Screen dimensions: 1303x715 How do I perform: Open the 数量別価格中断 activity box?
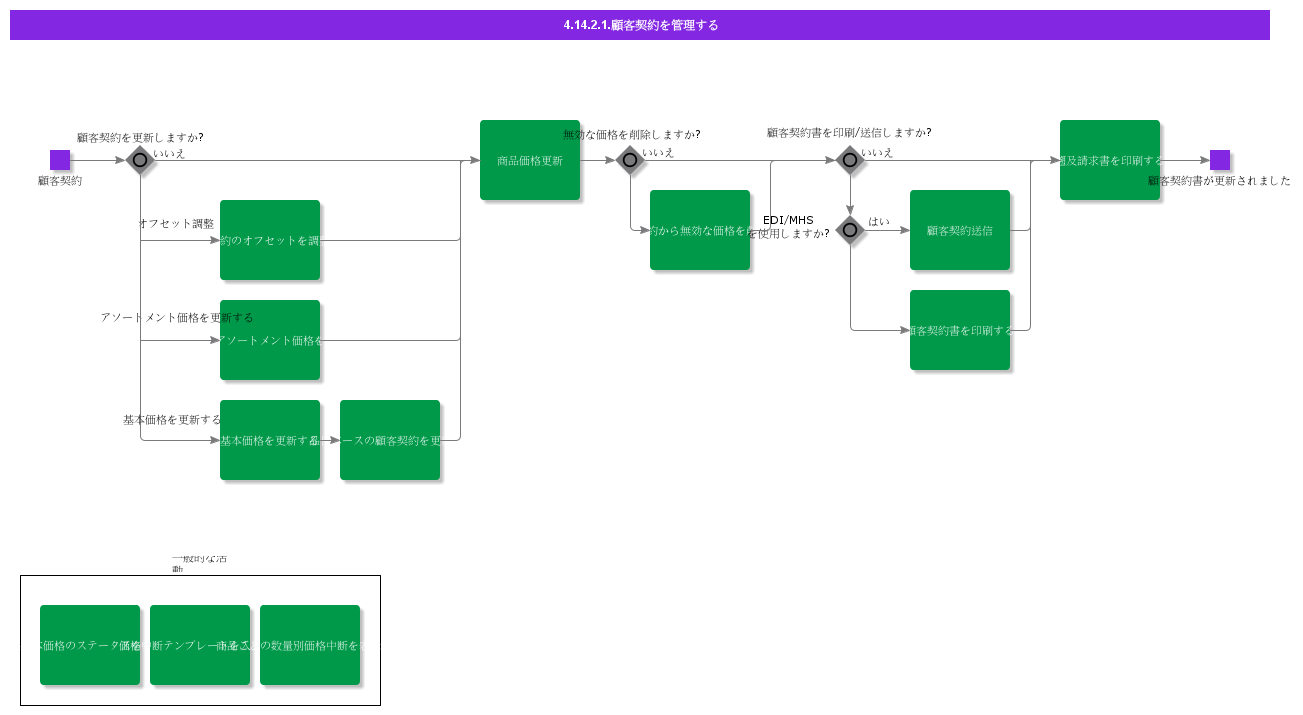coord(310,645)
